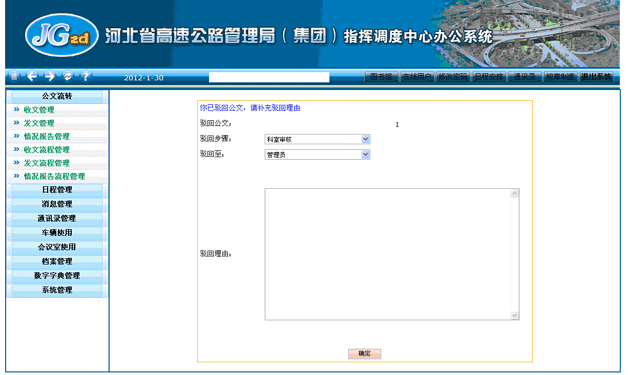Viewport: 628px width, 375px height.
Task: Open the 发文流程管理 link
Action: click(x=46, y=163)
